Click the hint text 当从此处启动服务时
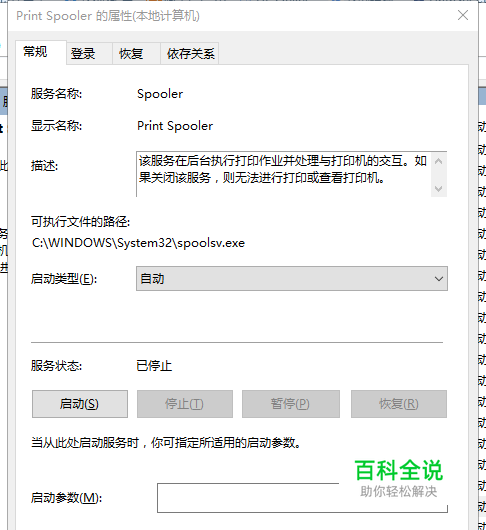This screenshot has height=530, width=486. click(x=166, y=442)
